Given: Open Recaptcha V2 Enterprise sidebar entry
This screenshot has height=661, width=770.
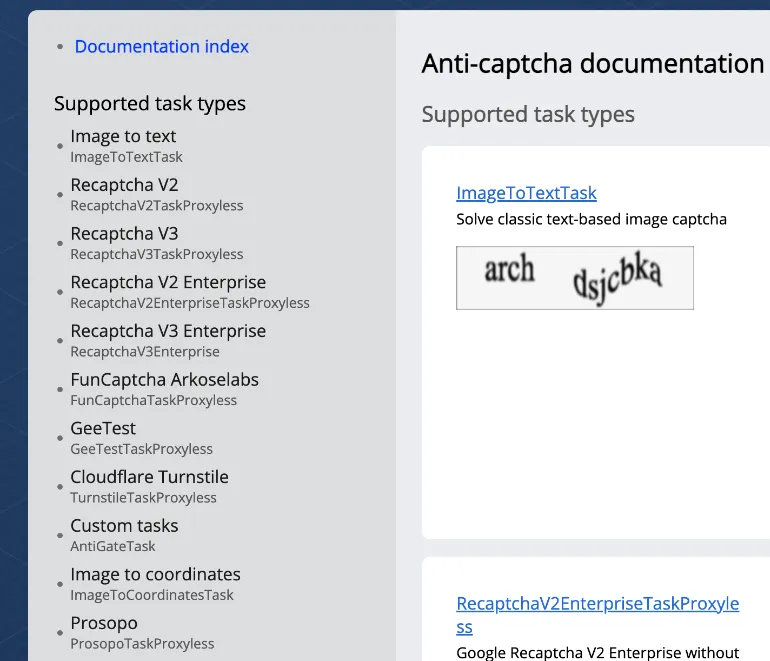Looking at the screenshot, I should (x=168, y=282).
